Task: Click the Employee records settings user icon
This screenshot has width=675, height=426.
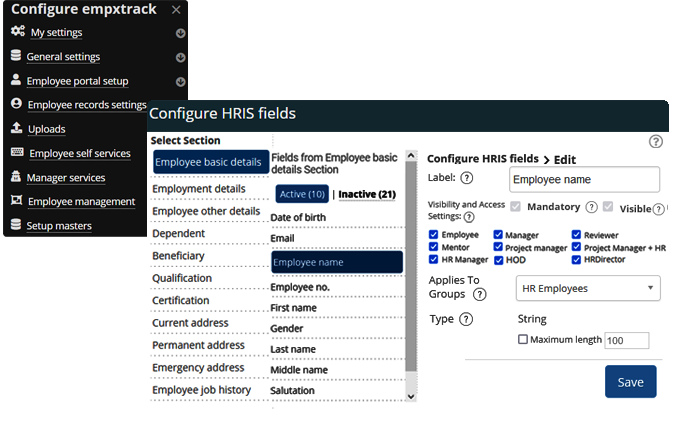Action: 16,104
